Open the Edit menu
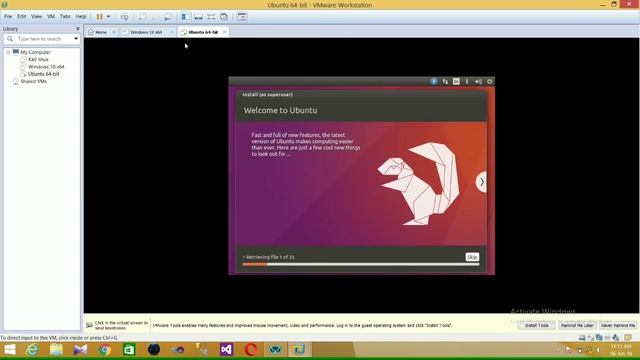The image size is (640, 360). click(22, 17)
